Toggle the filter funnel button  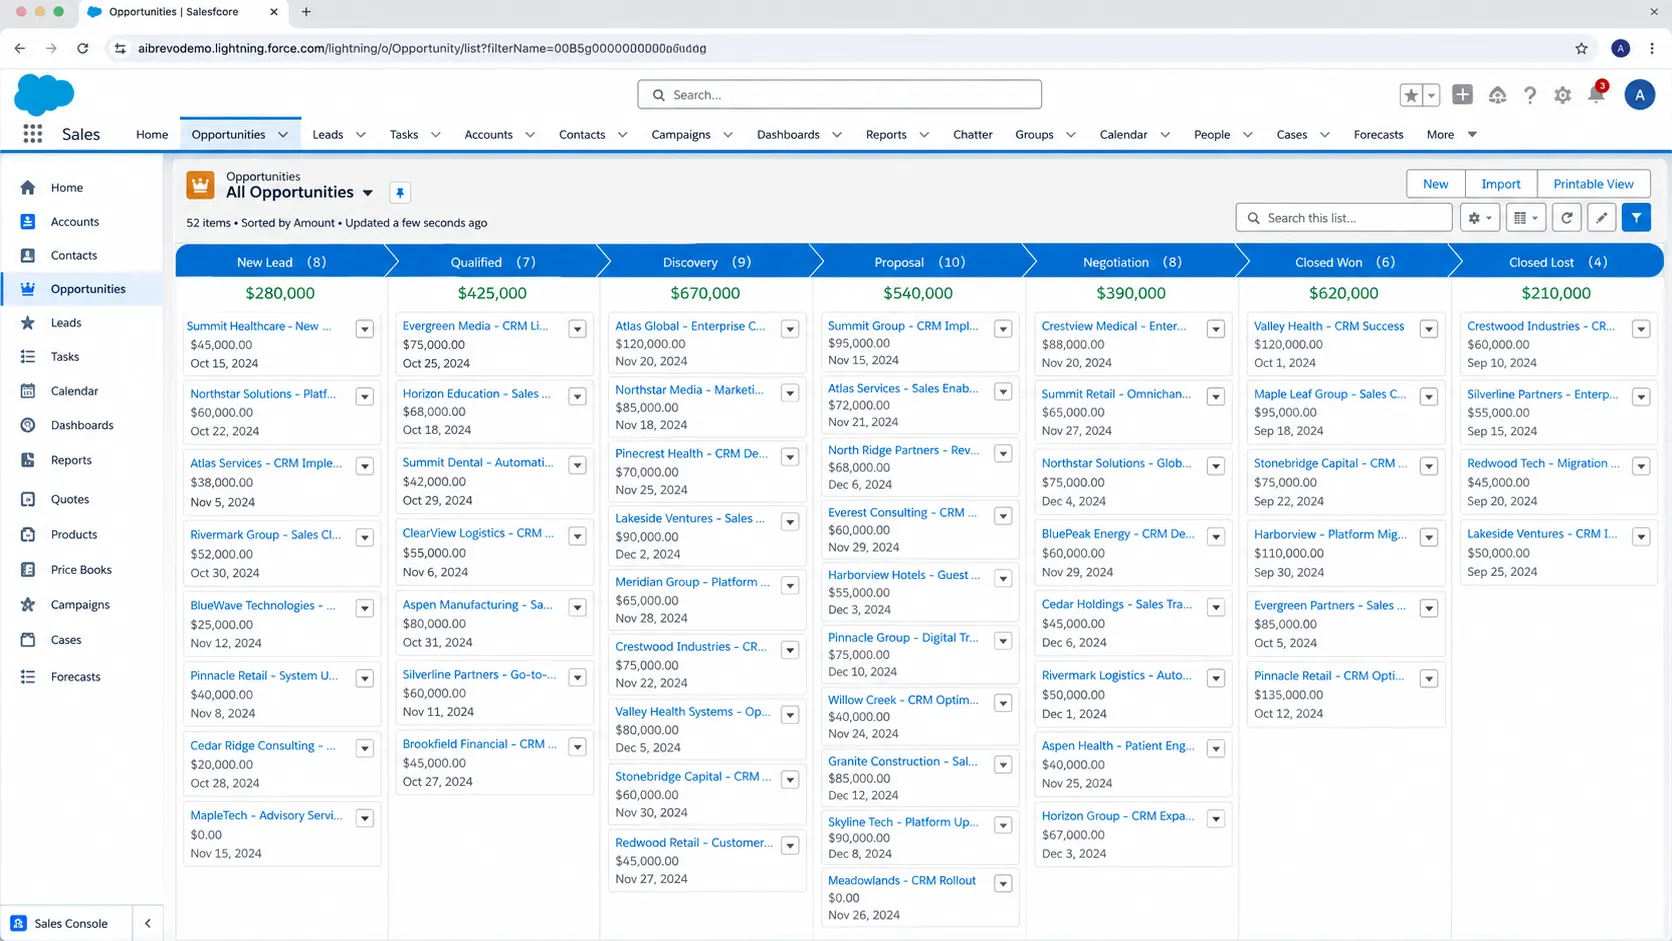[1636, 218]
